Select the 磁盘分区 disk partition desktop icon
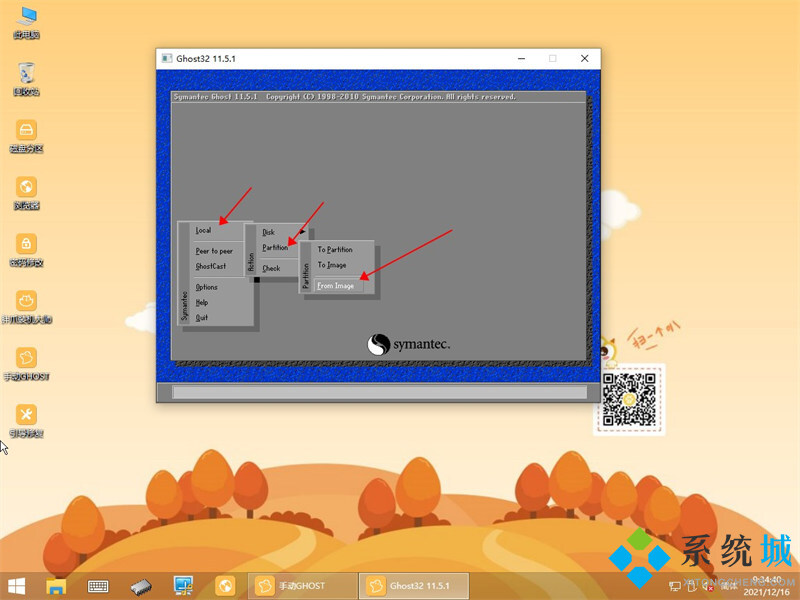 coord(27,137)
